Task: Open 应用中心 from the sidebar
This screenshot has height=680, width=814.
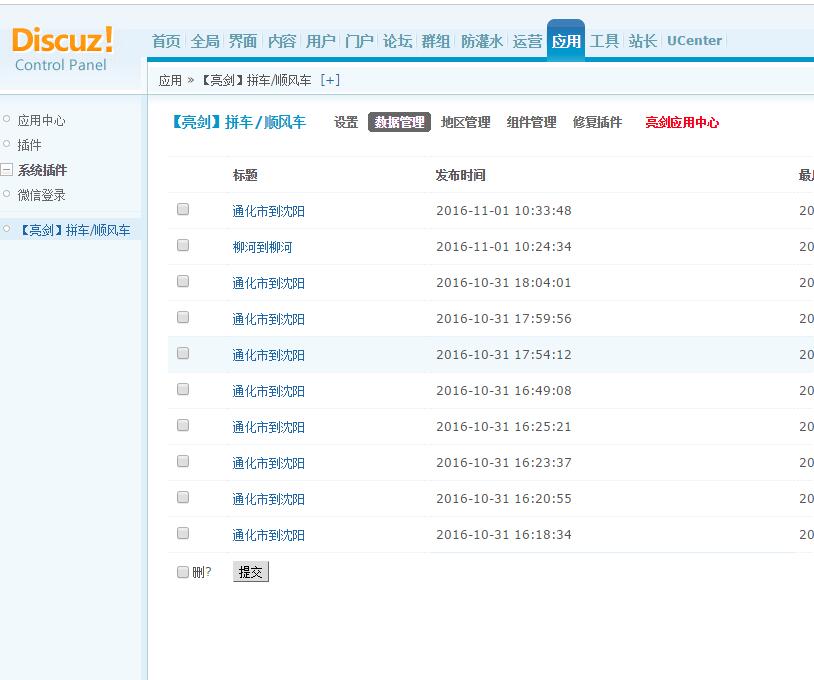Action: tap(44, 118)
